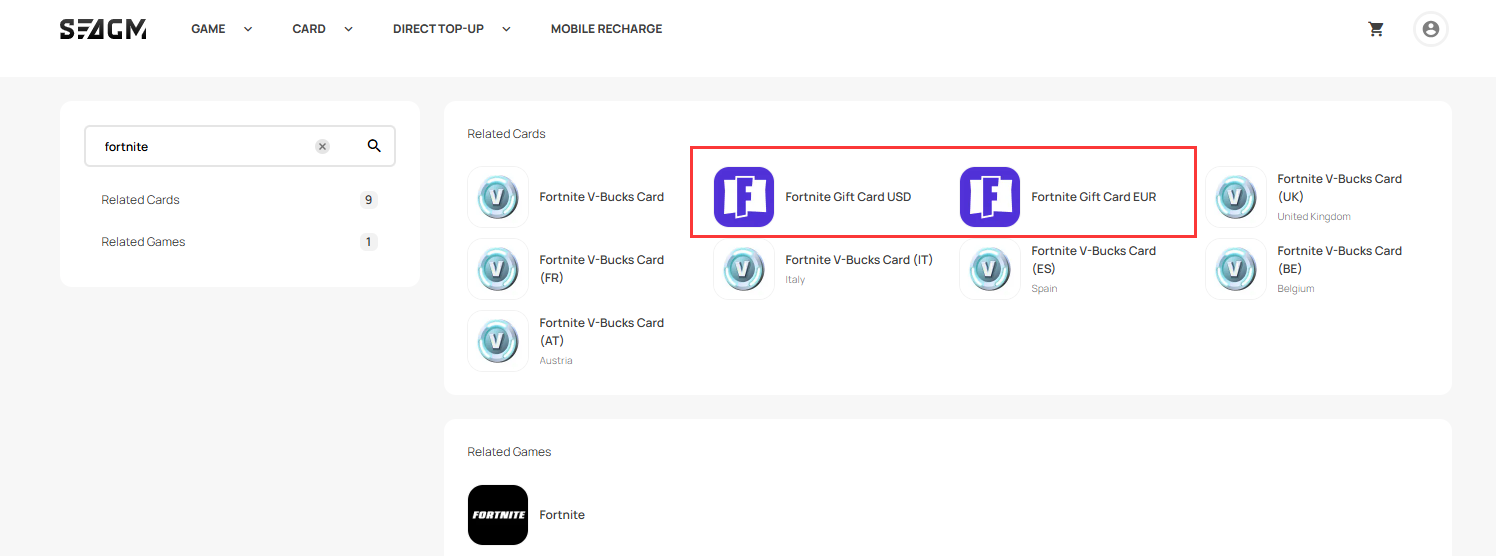
Task: Click the Fortnite Gift Card USD icon
Action: pyautogui.click(x=743, y=197)
